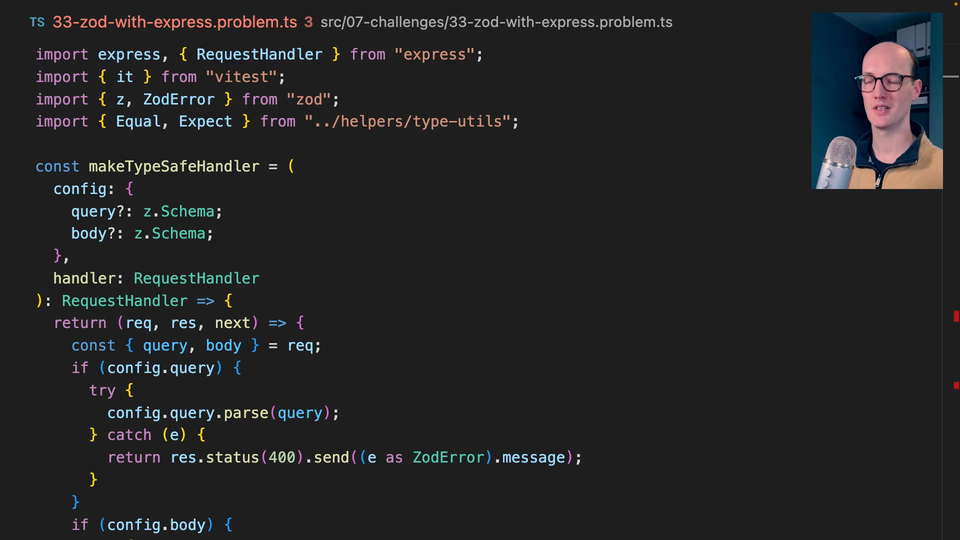Viewport: 960px width, 540px height.
Task: Click the problem count badge 3 on the tab
Action: point(308,22)
